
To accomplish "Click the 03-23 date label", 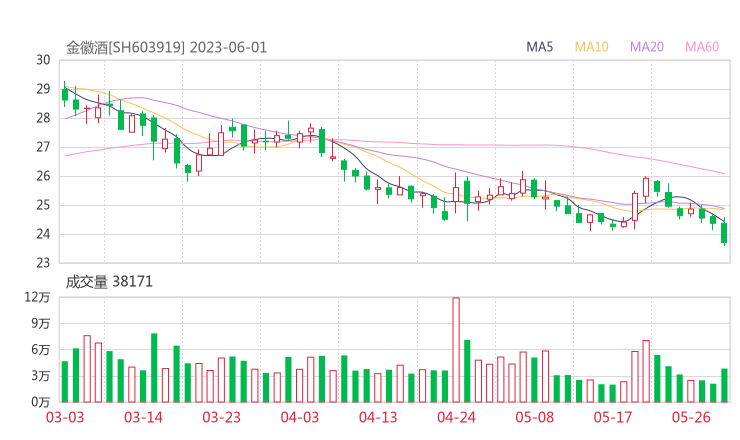I will coord(221,417).
